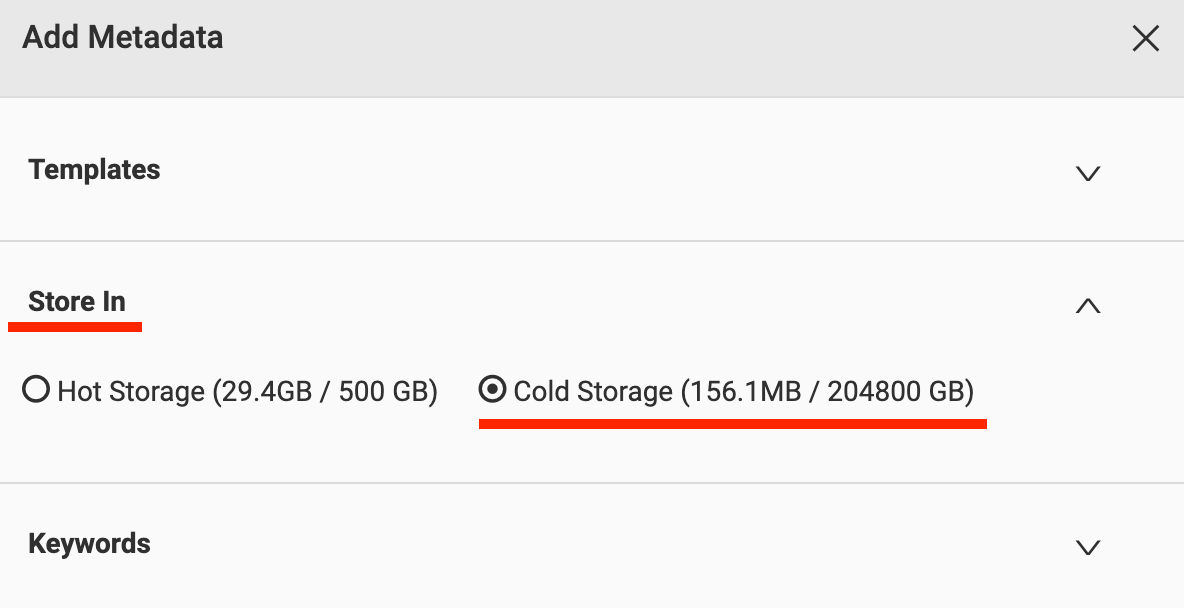Click empty space in the Keywords row
The image size is (1184, 608).
[x=600, y=544]
